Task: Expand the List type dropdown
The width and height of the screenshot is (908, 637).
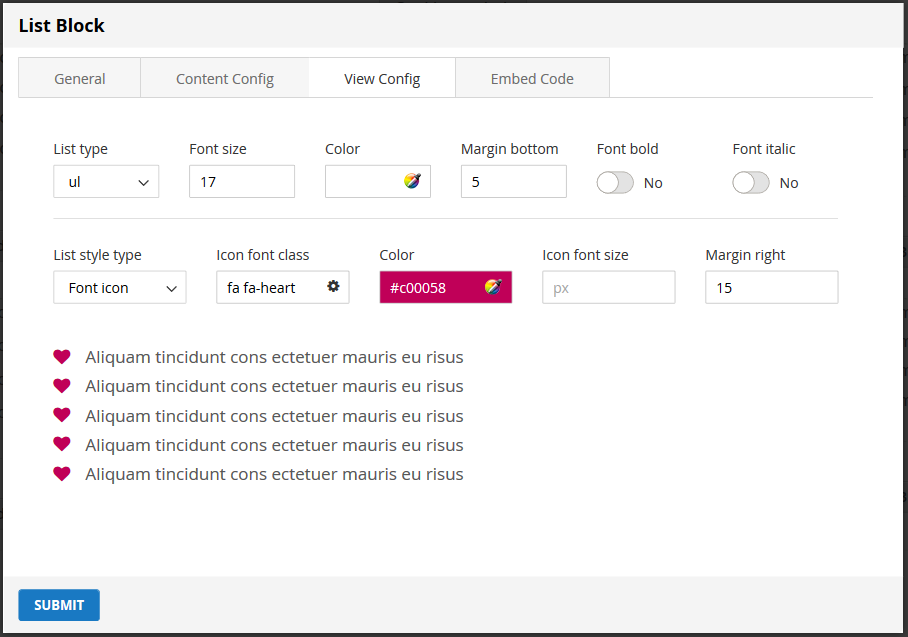Action: [106, 182]
